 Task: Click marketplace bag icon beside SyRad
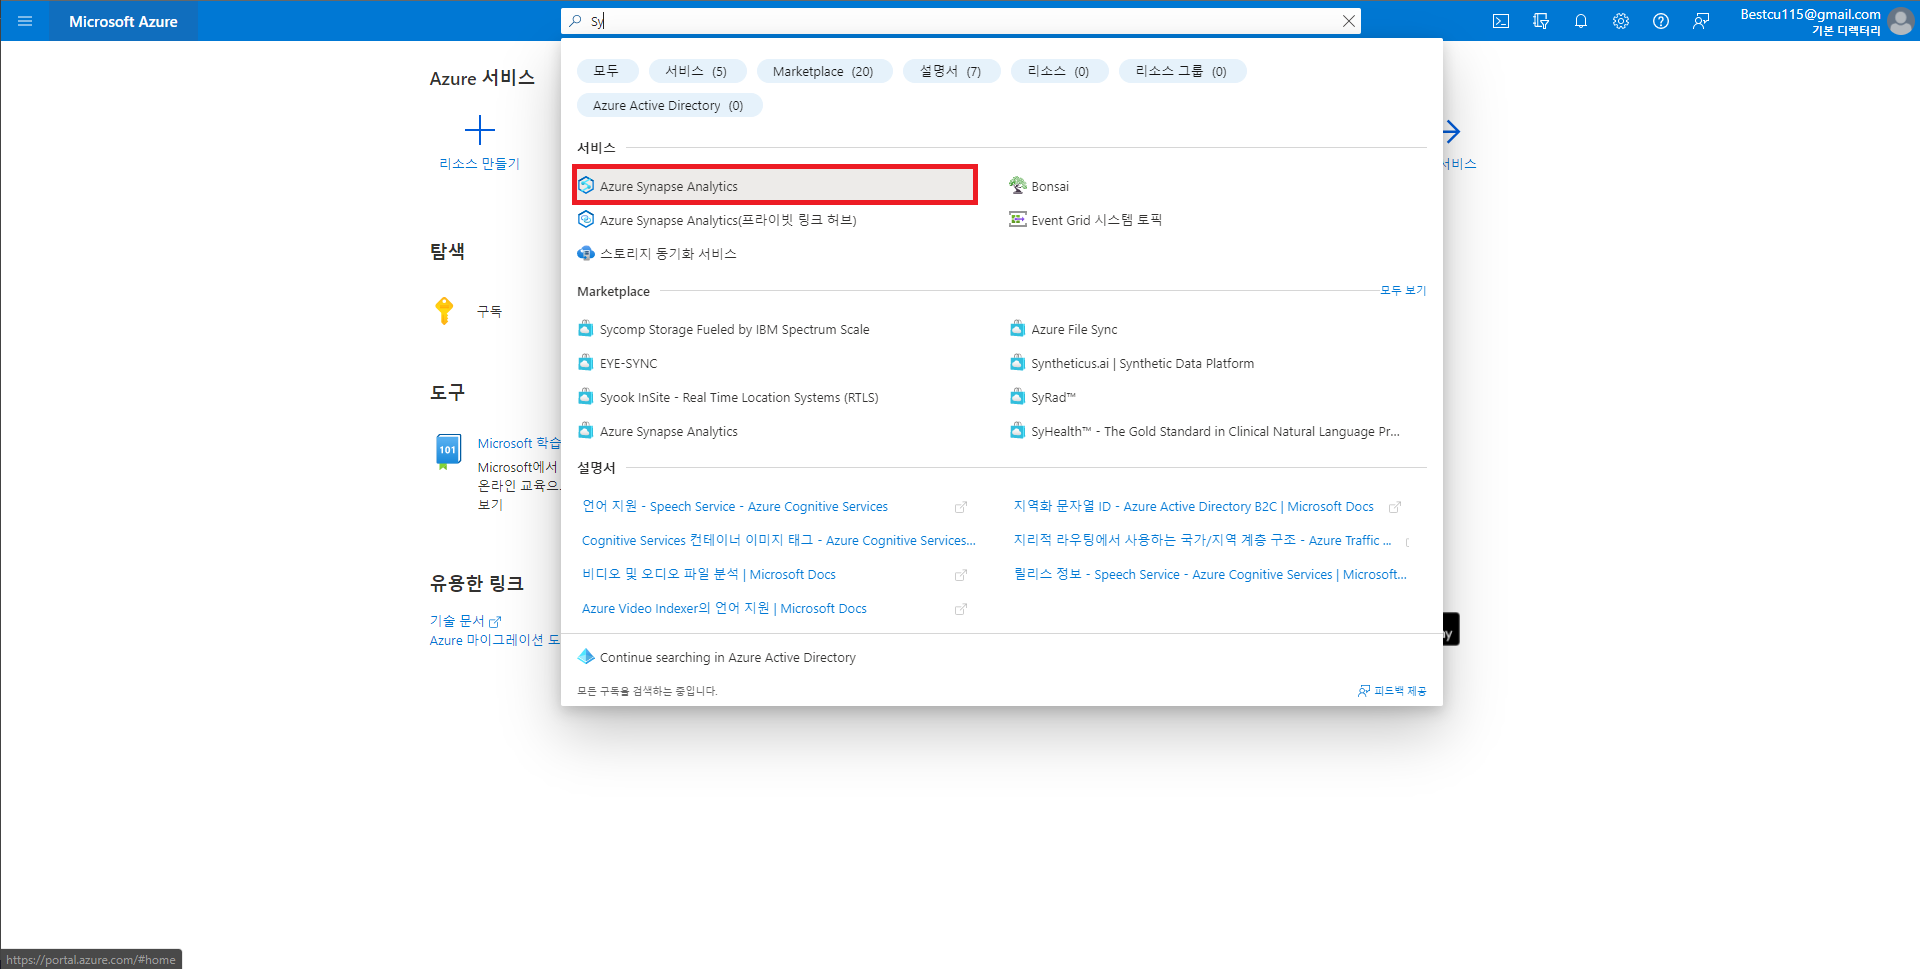click(x=1018, y=397)
